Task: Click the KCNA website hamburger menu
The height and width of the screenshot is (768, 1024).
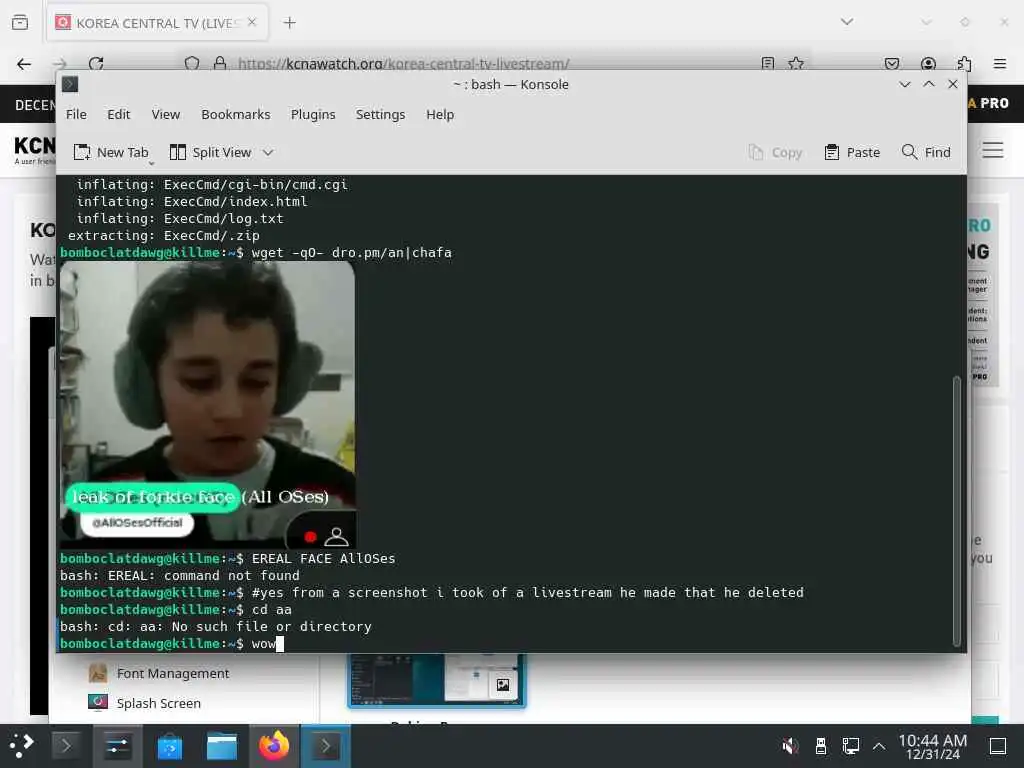Action: pyautogui.click(x=993, y=150)
